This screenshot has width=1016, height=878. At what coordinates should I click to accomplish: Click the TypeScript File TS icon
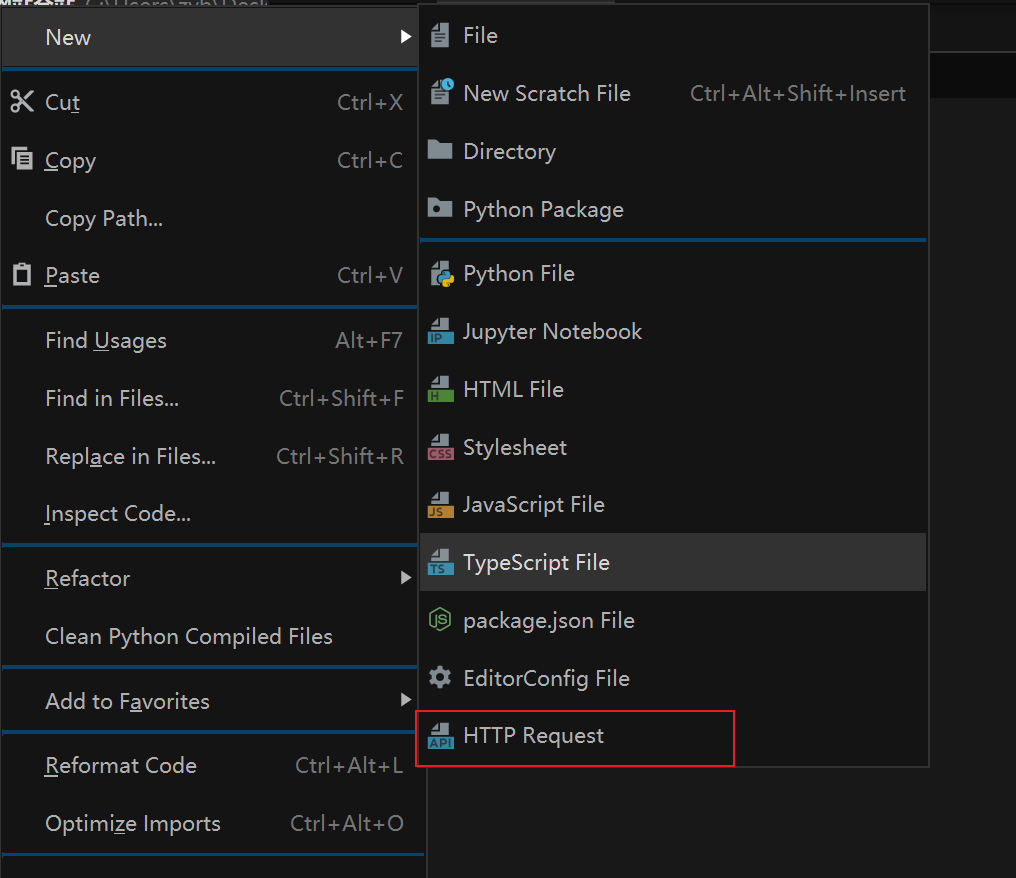441,562
